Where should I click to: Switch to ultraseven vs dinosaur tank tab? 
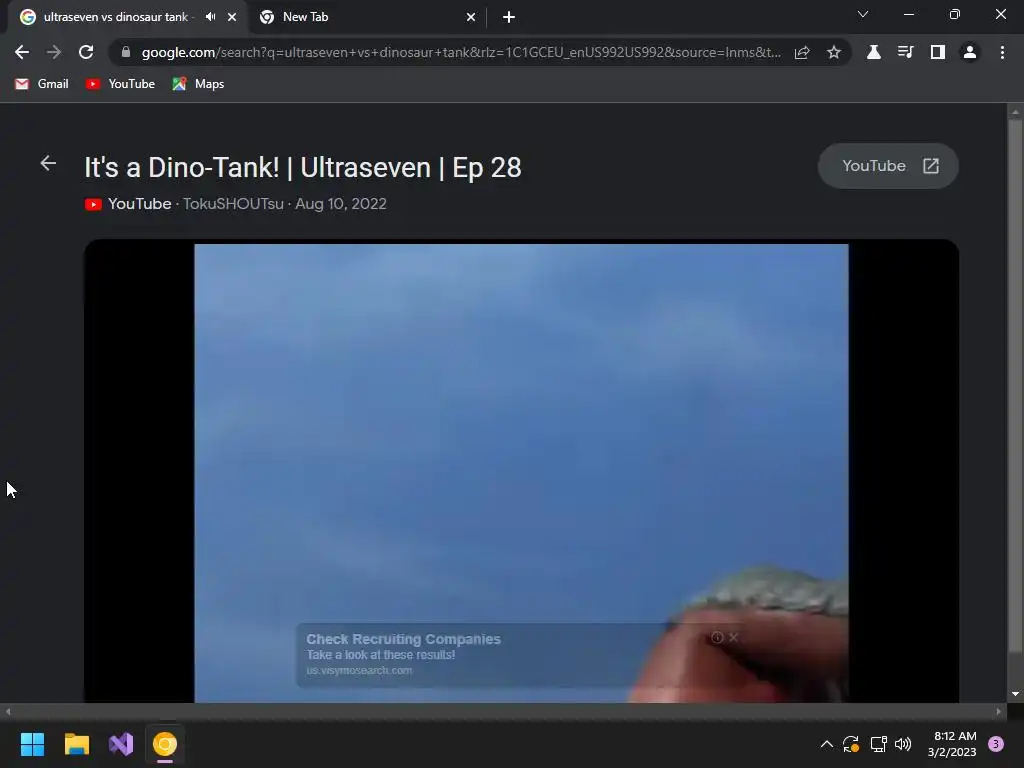click(116, 17)
